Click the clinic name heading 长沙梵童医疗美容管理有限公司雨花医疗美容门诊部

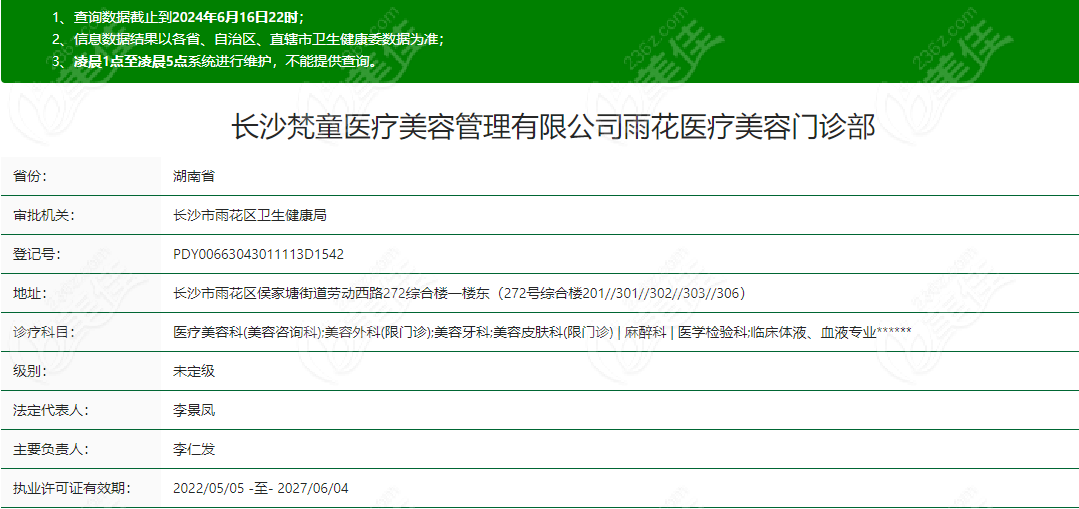coord(552,129)
